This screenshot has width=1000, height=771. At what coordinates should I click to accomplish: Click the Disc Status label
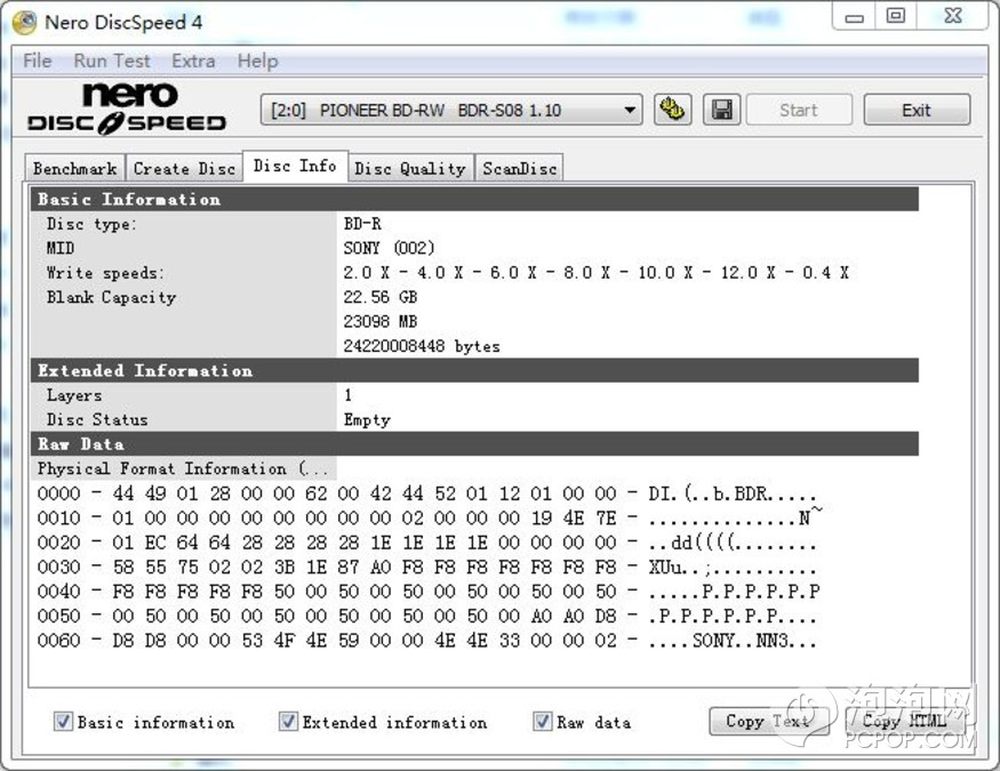97,420
